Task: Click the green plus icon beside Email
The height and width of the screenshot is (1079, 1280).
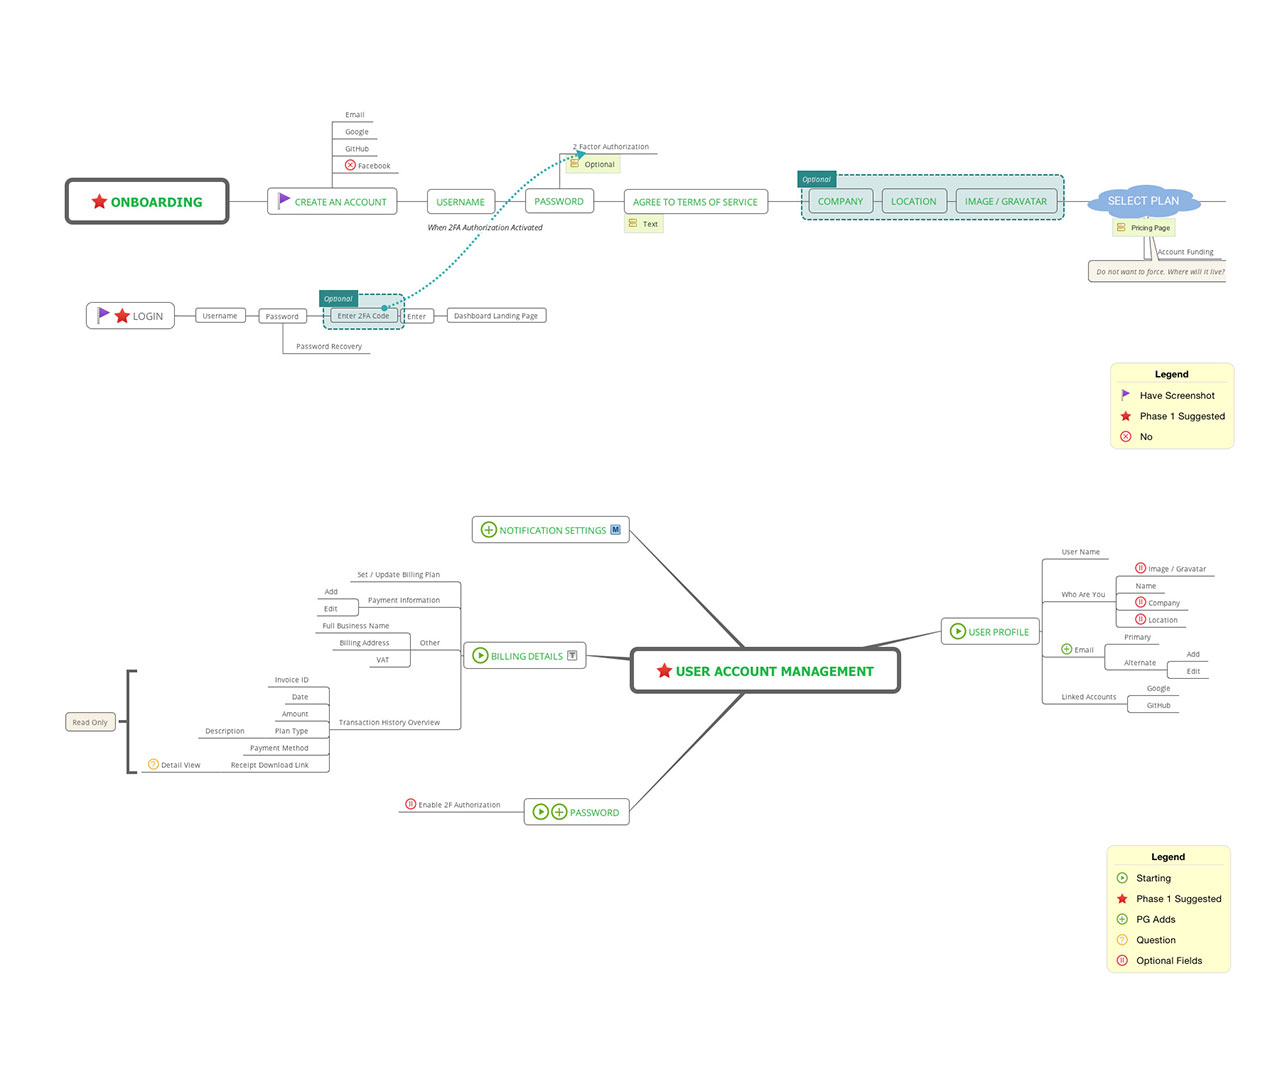Action: [x=1066, y=649]
